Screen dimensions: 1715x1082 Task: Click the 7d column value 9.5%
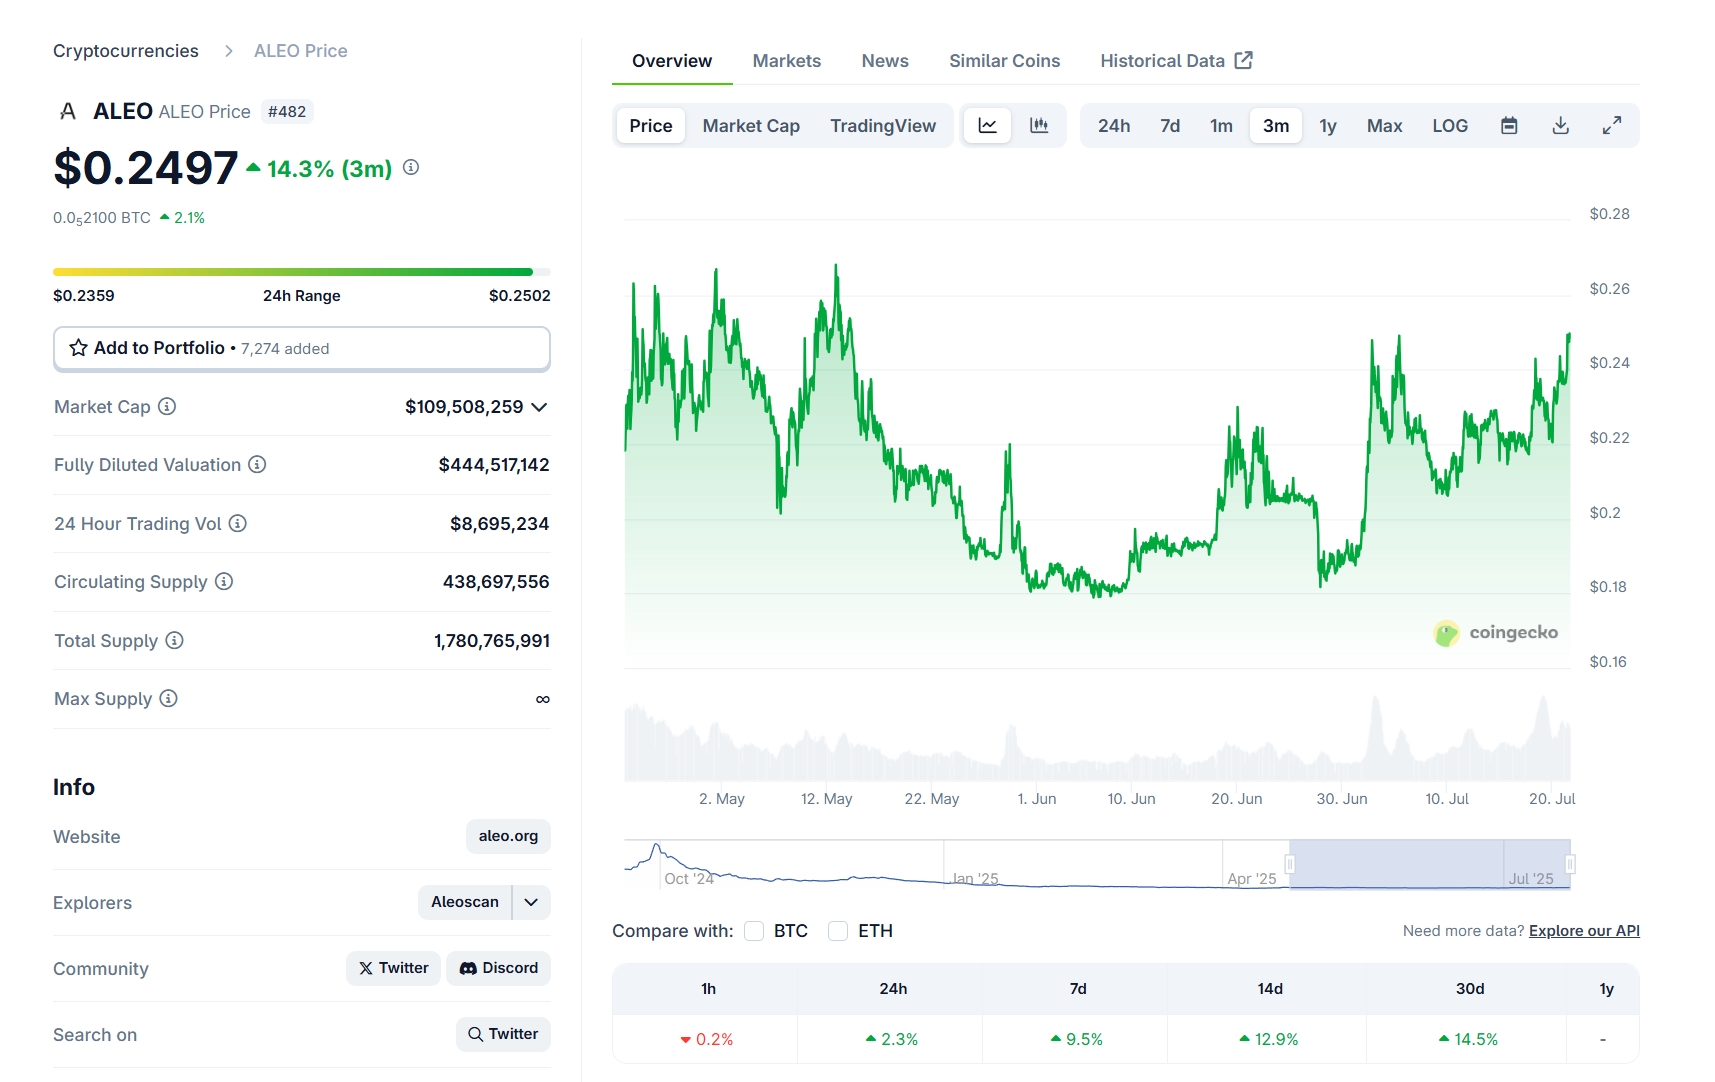coord(1077,1039)
